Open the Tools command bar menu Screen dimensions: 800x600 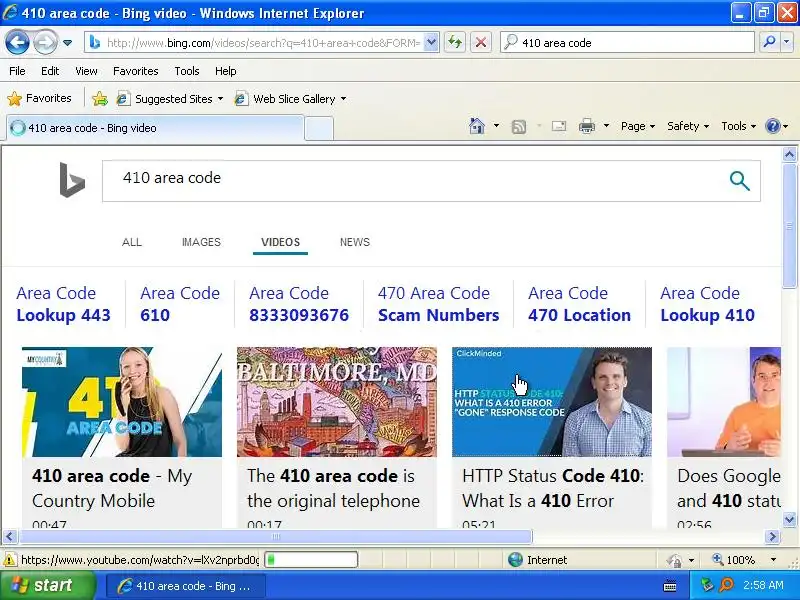738,126
